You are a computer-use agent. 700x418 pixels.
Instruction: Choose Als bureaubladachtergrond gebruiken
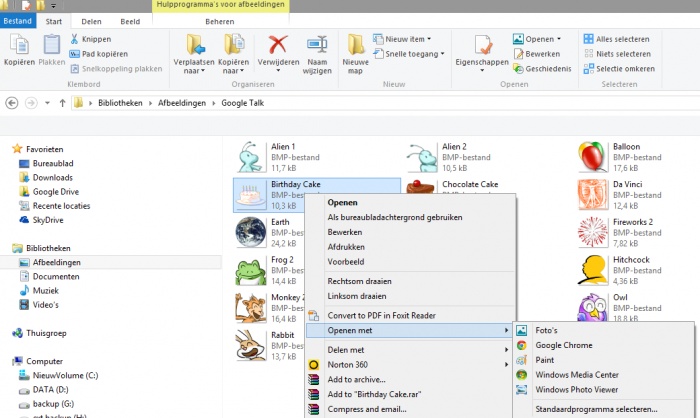tap(395, 217)
